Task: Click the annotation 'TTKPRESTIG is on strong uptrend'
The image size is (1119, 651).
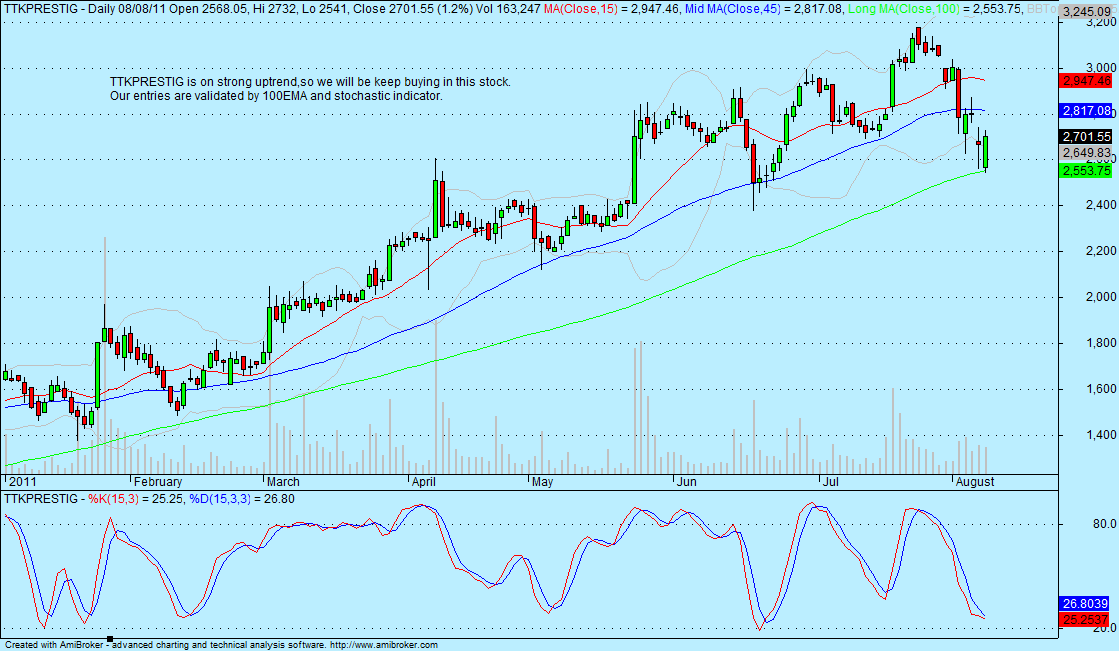Action: pyautogui.click(x=203, y=82)
